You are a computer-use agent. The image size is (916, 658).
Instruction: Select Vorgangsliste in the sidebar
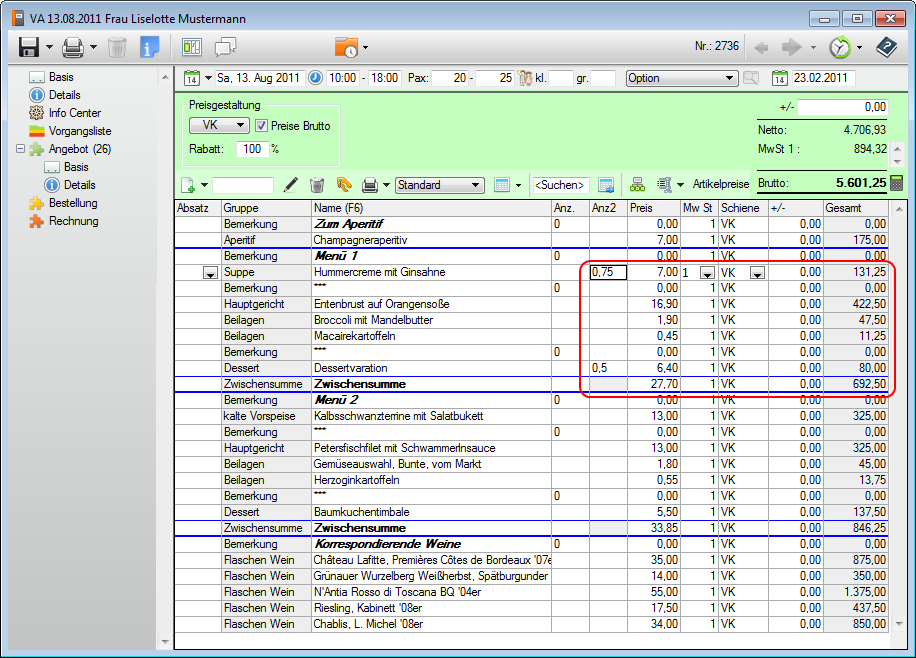[80, 131]
